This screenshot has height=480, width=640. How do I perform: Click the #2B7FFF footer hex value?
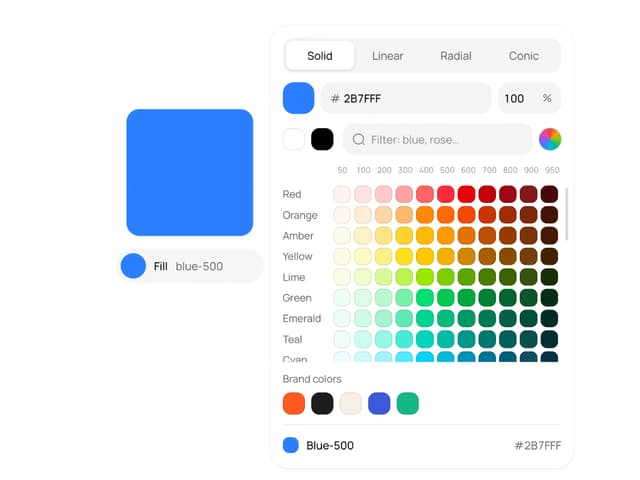538,445
